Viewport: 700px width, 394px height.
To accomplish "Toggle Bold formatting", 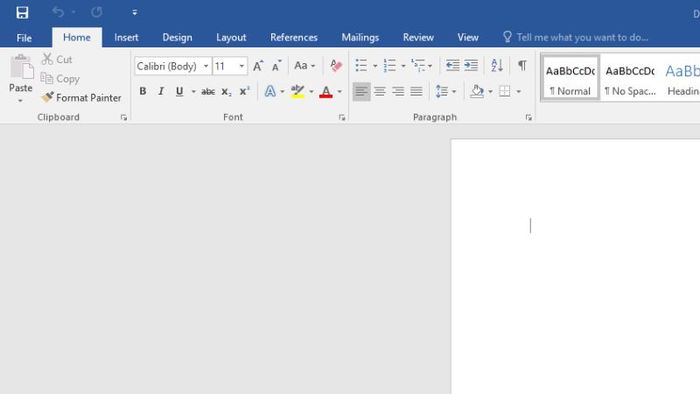I will point(142,91).
